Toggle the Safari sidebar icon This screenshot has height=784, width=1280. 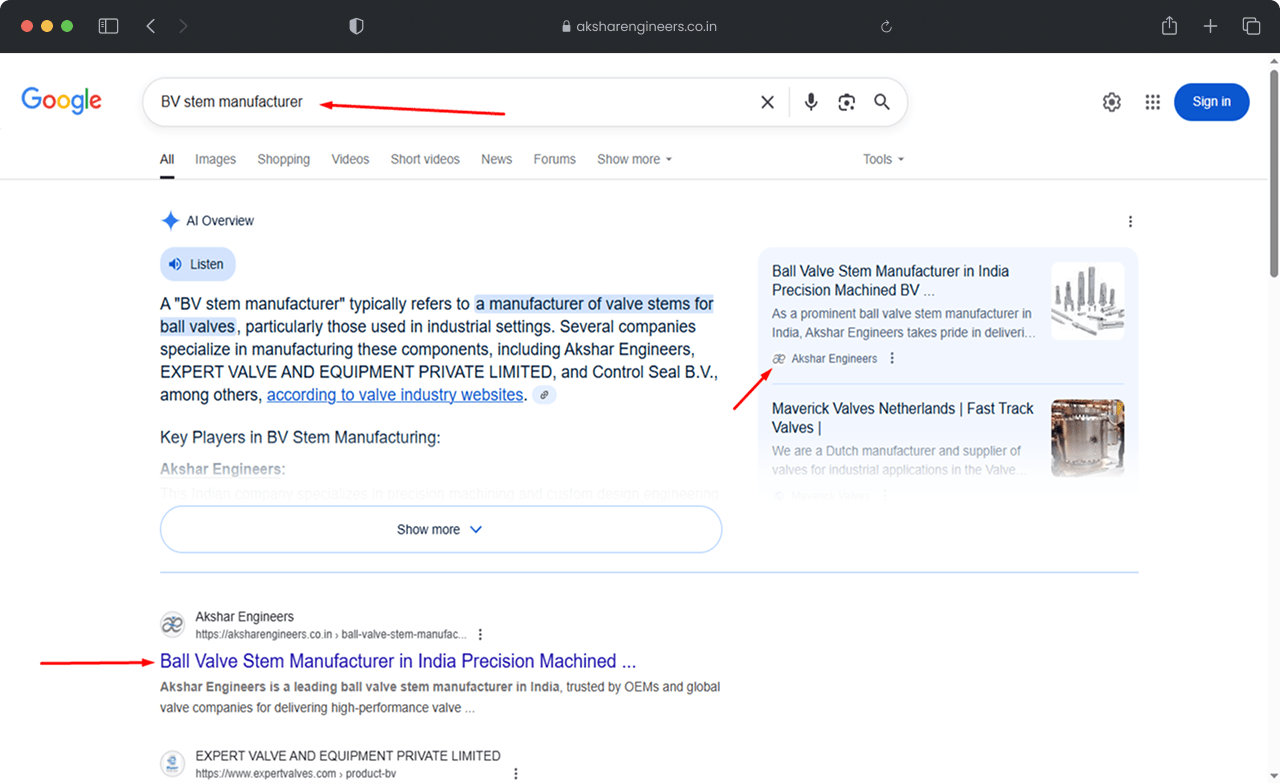(x=108, y=27)
